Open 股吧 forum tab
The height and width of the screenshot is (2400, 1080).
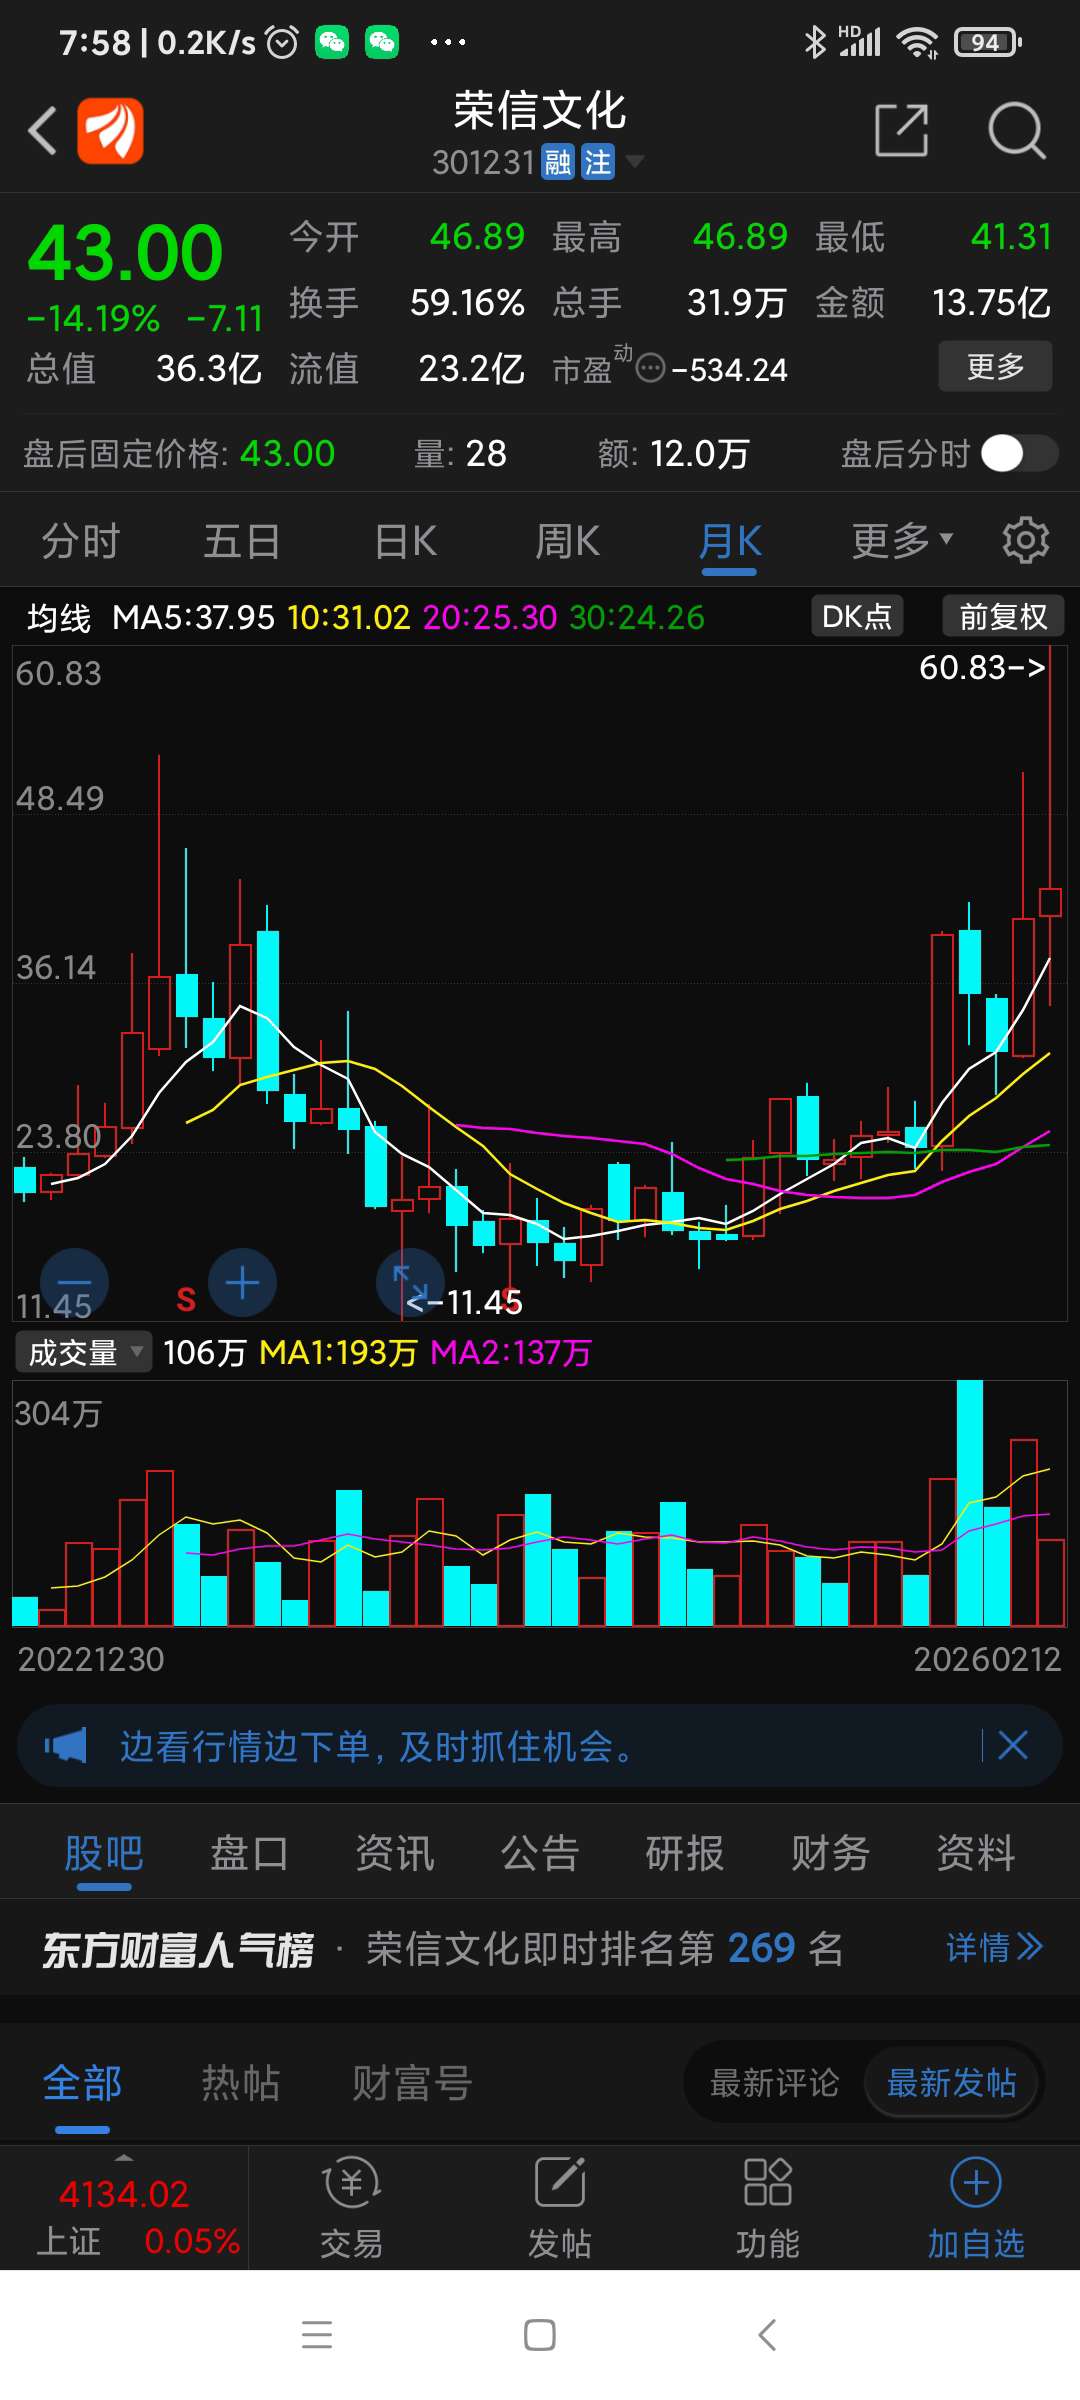(104, 1853)
